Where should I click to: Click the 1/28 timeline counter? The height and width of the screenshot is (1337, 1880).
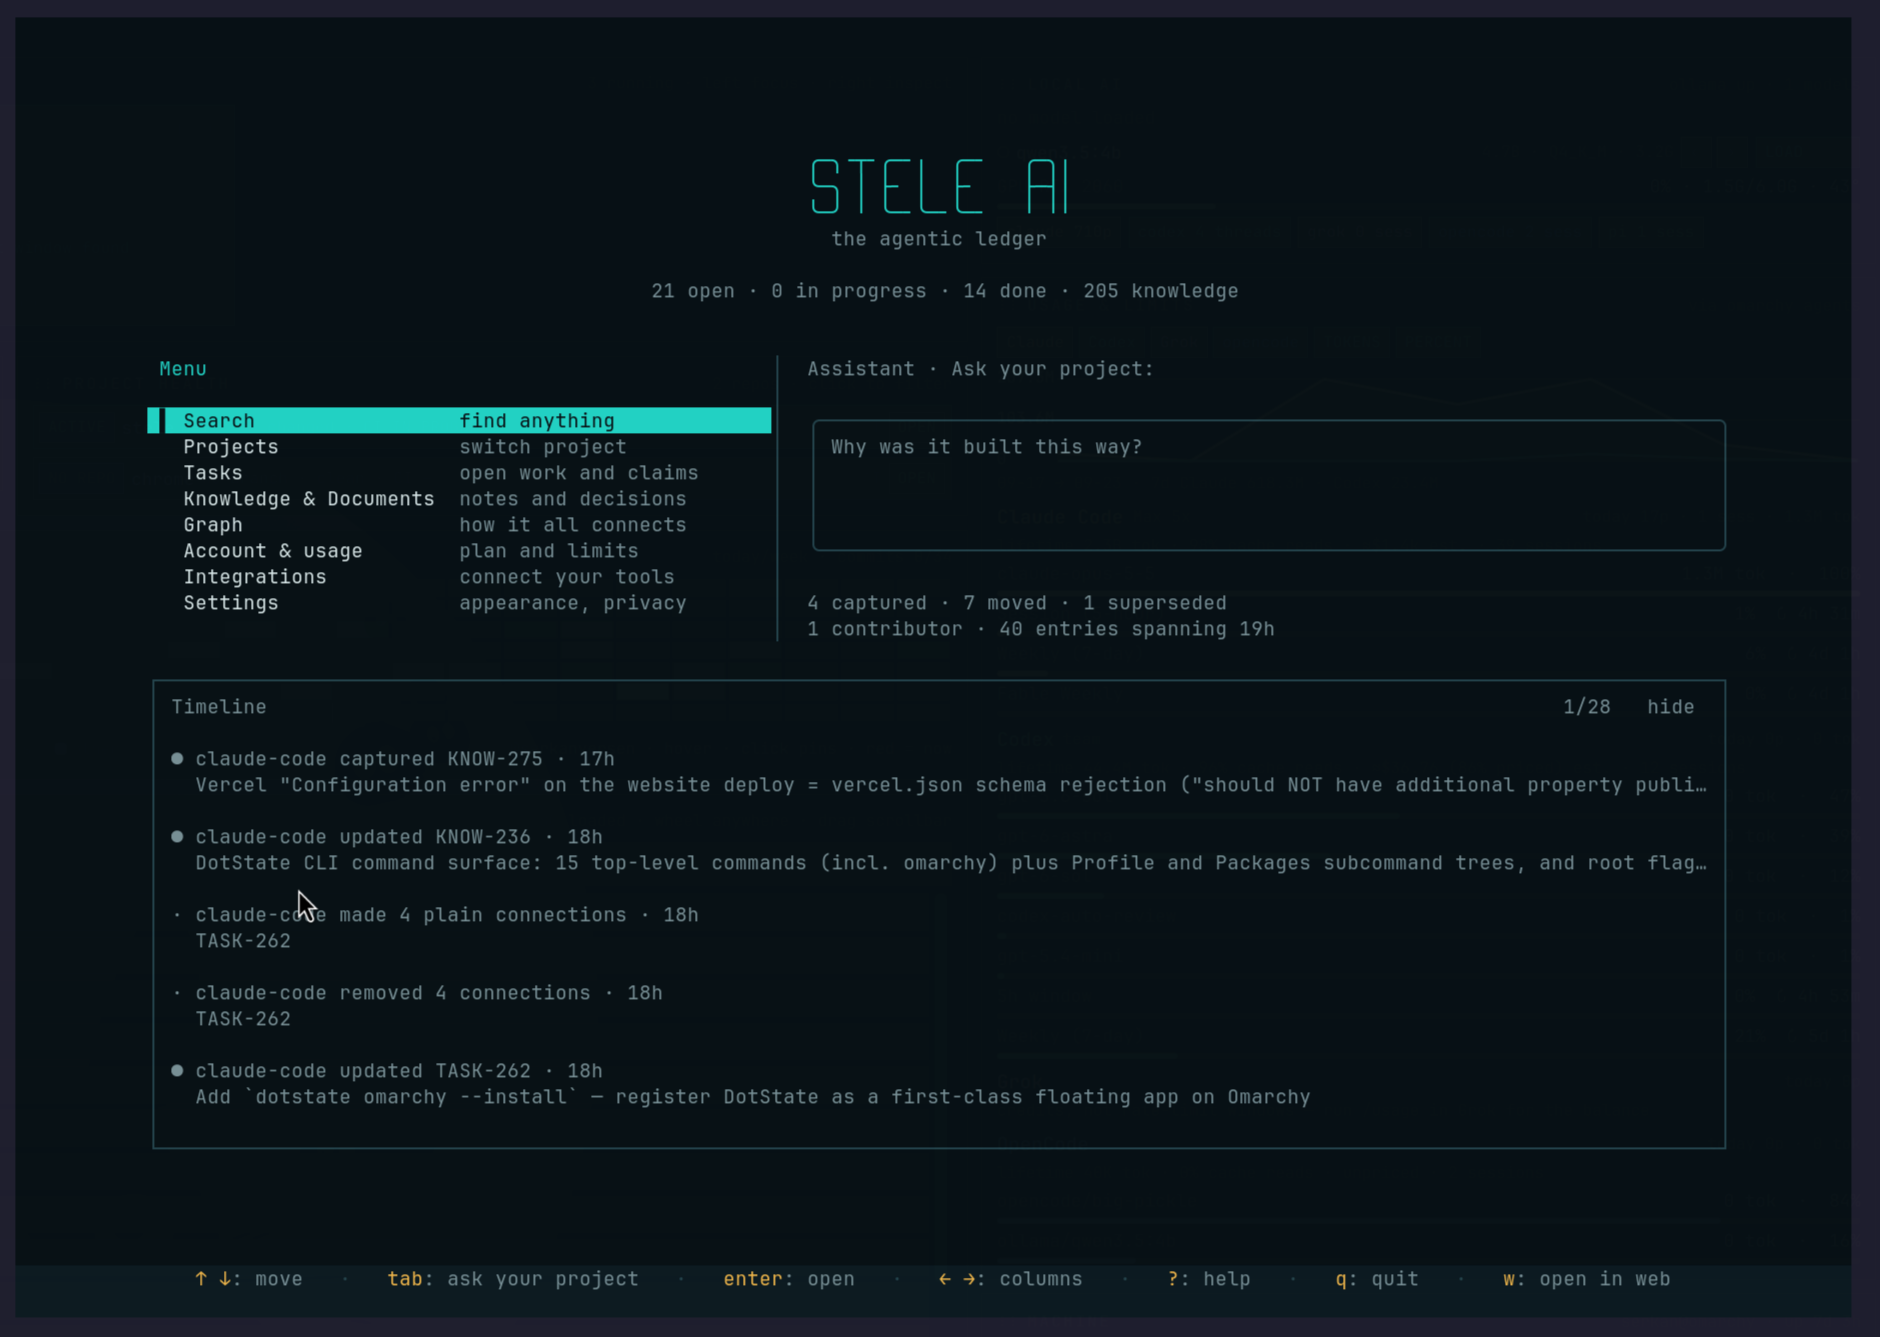point(1587,707)
